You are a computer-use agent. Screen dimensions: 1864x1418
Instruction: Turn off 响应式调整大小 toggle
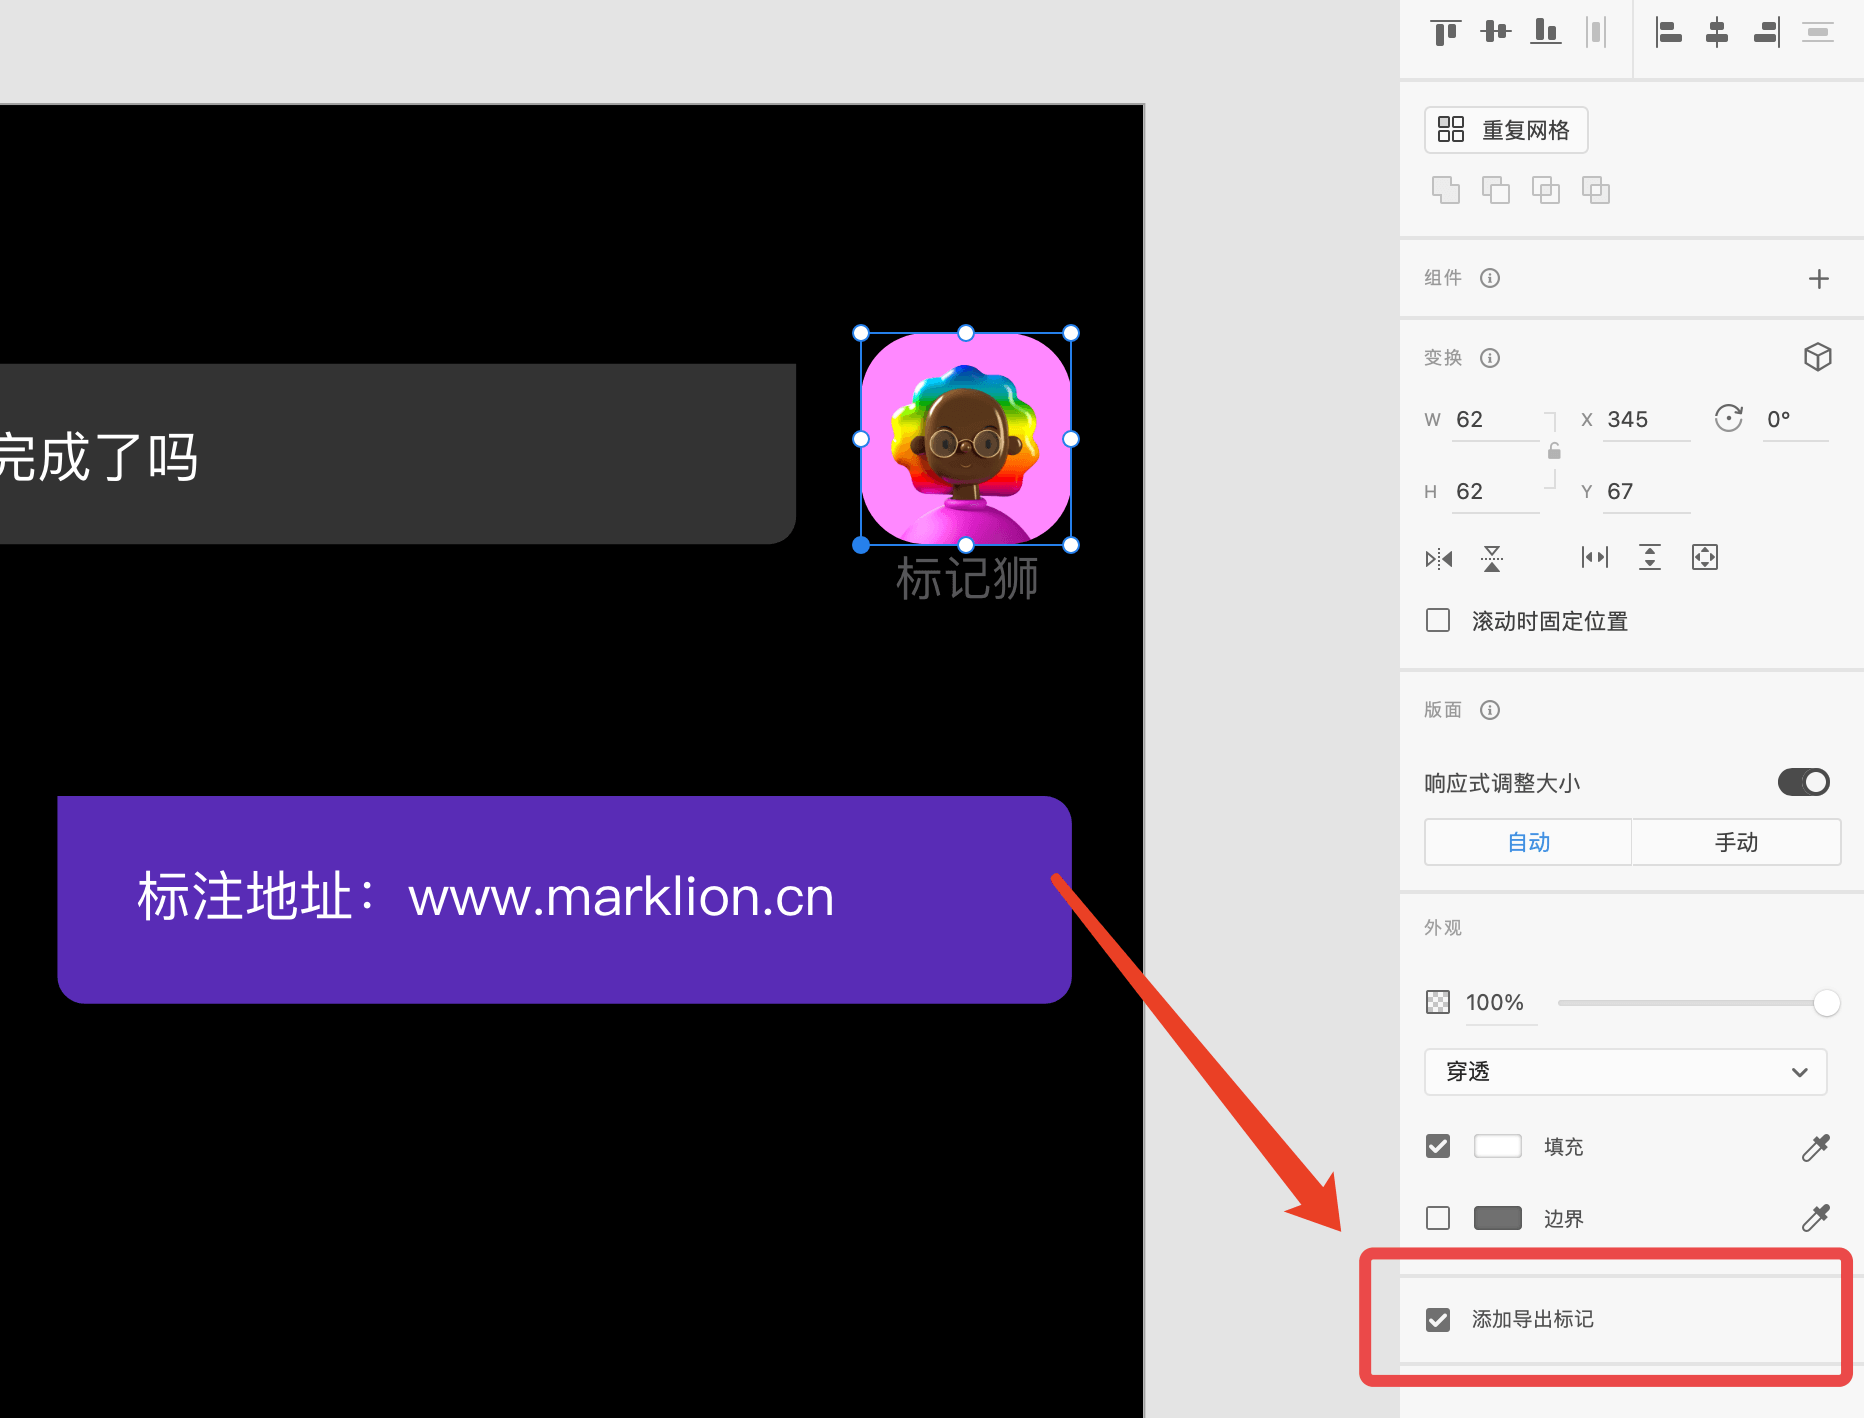click(1803, 782)
